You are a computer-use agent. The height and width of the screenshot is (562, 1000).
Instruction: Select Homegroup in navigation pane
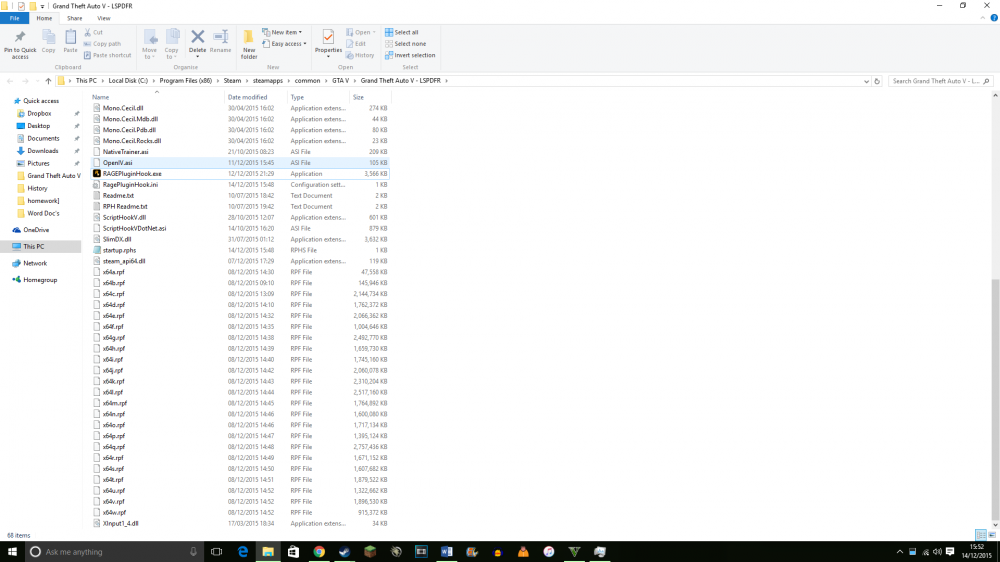40,279
